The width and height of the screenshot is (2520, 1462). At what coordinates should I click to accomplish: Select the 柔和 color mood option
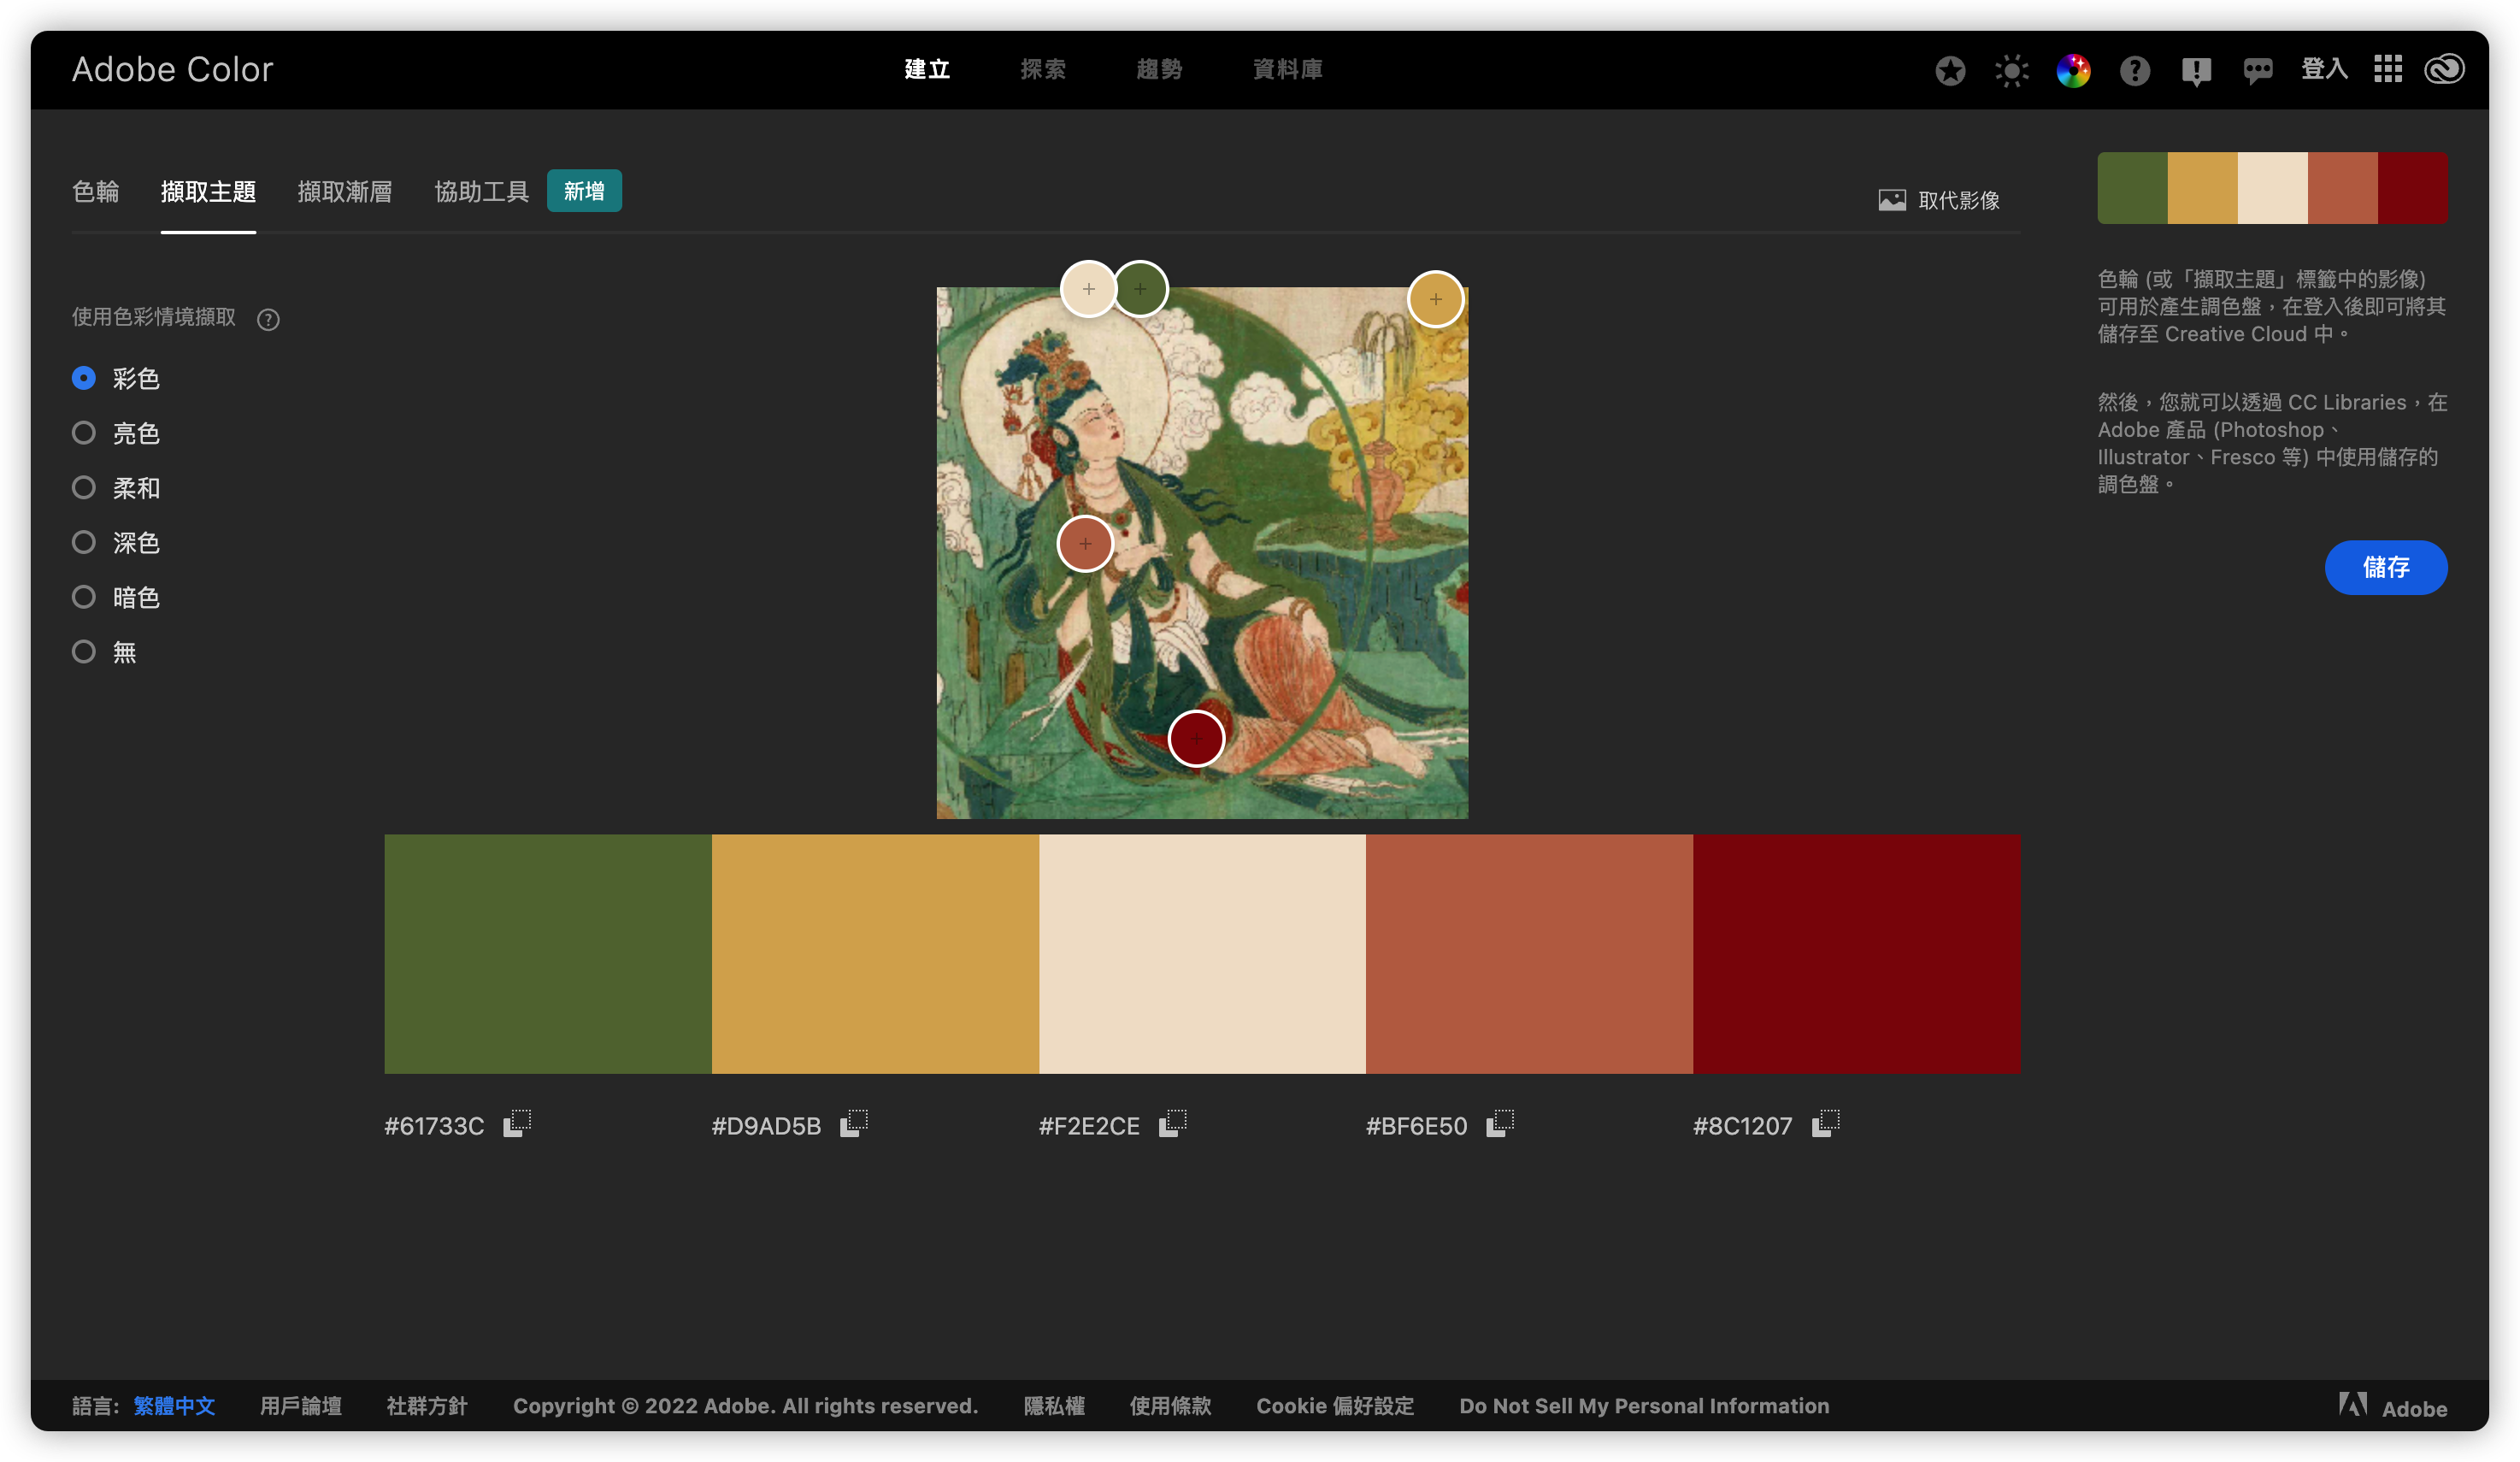coord(116,488)
